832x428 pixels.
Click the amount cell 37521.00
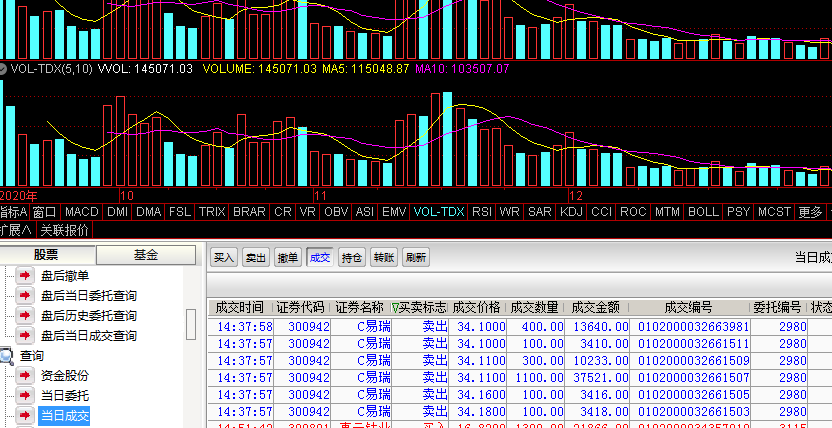(x=601, y=378)
